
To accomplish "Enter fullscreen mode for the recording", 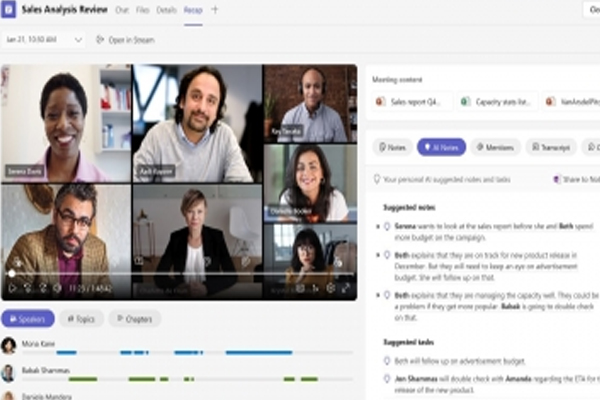I will 346,288.
